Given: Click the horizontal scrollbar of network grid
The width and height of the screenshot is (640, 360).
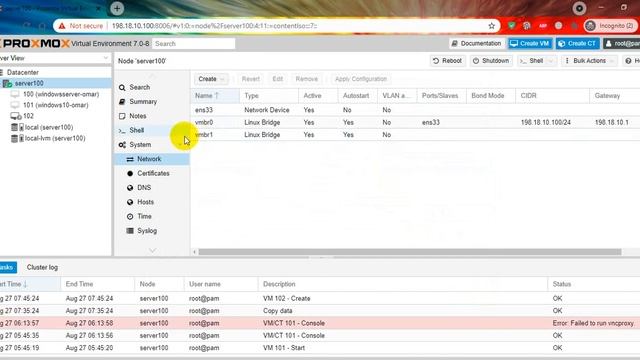Looking at the screenshot, I should 410,252.
